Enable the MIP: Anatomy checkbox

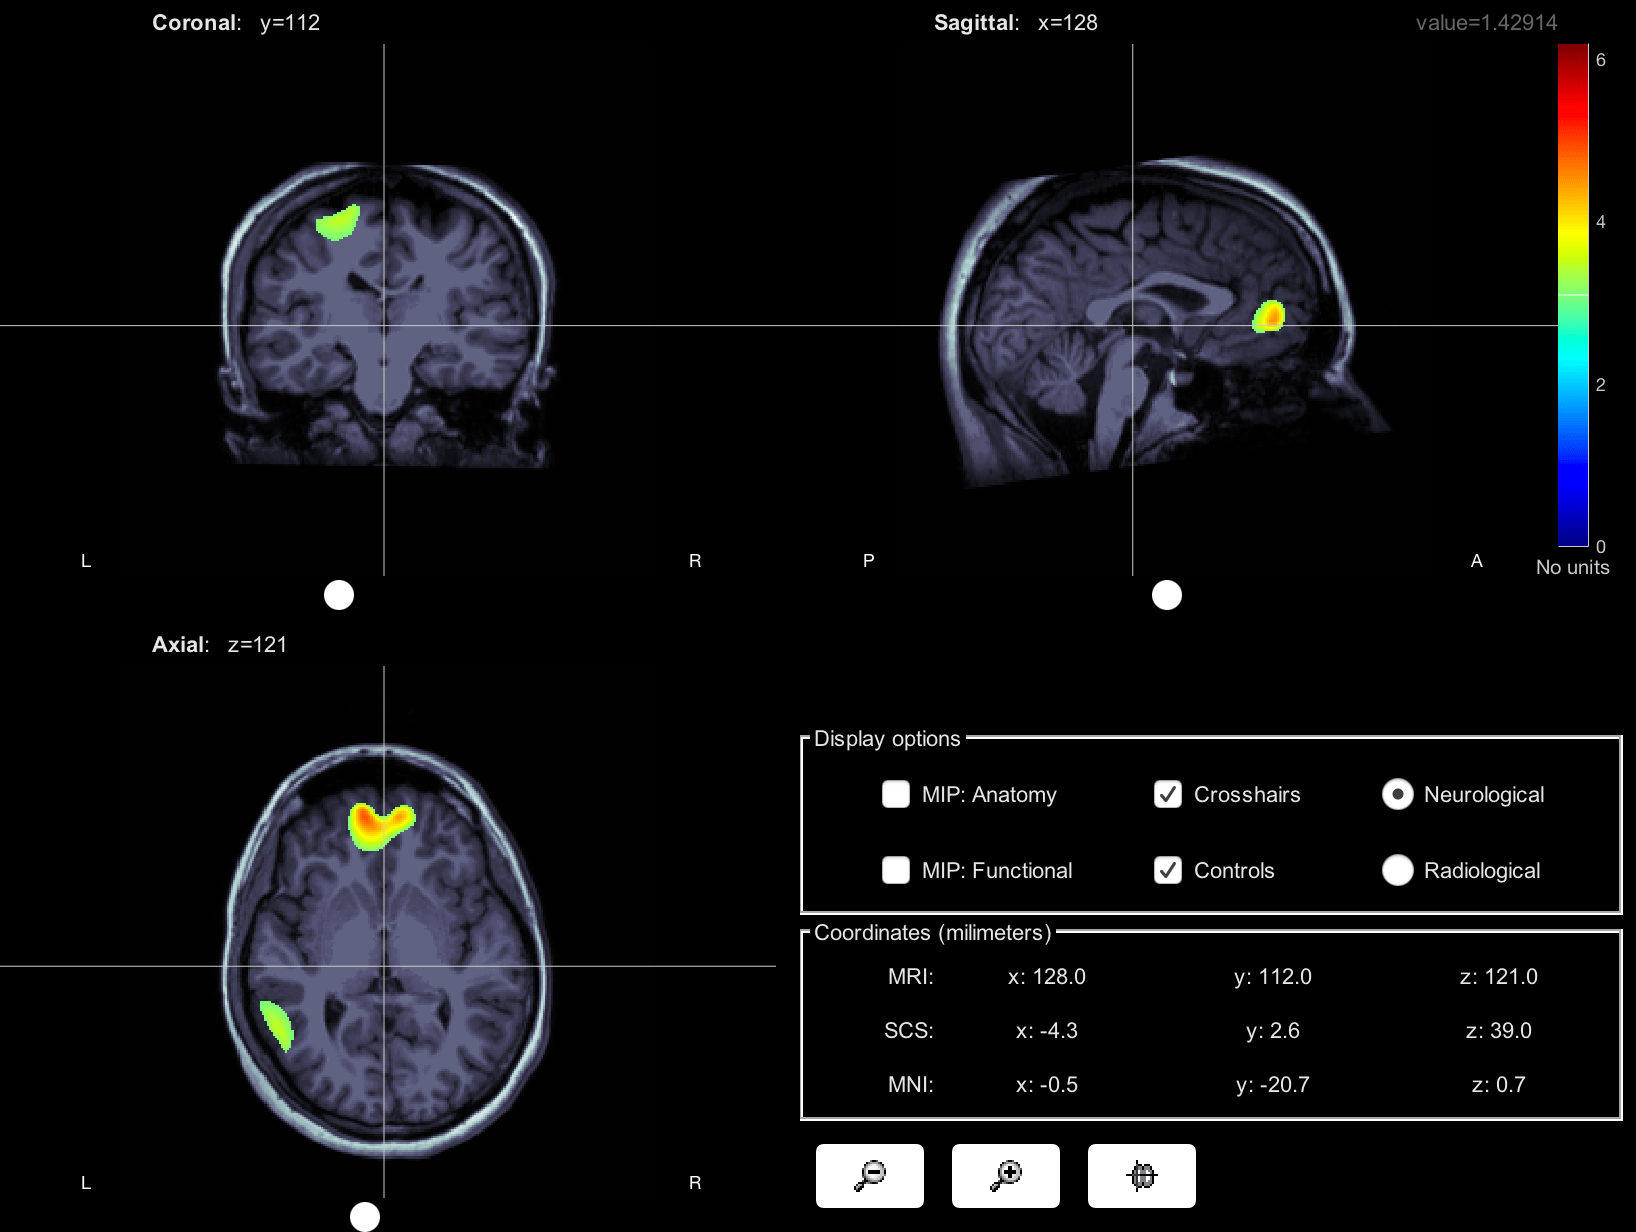click(896, 794)
